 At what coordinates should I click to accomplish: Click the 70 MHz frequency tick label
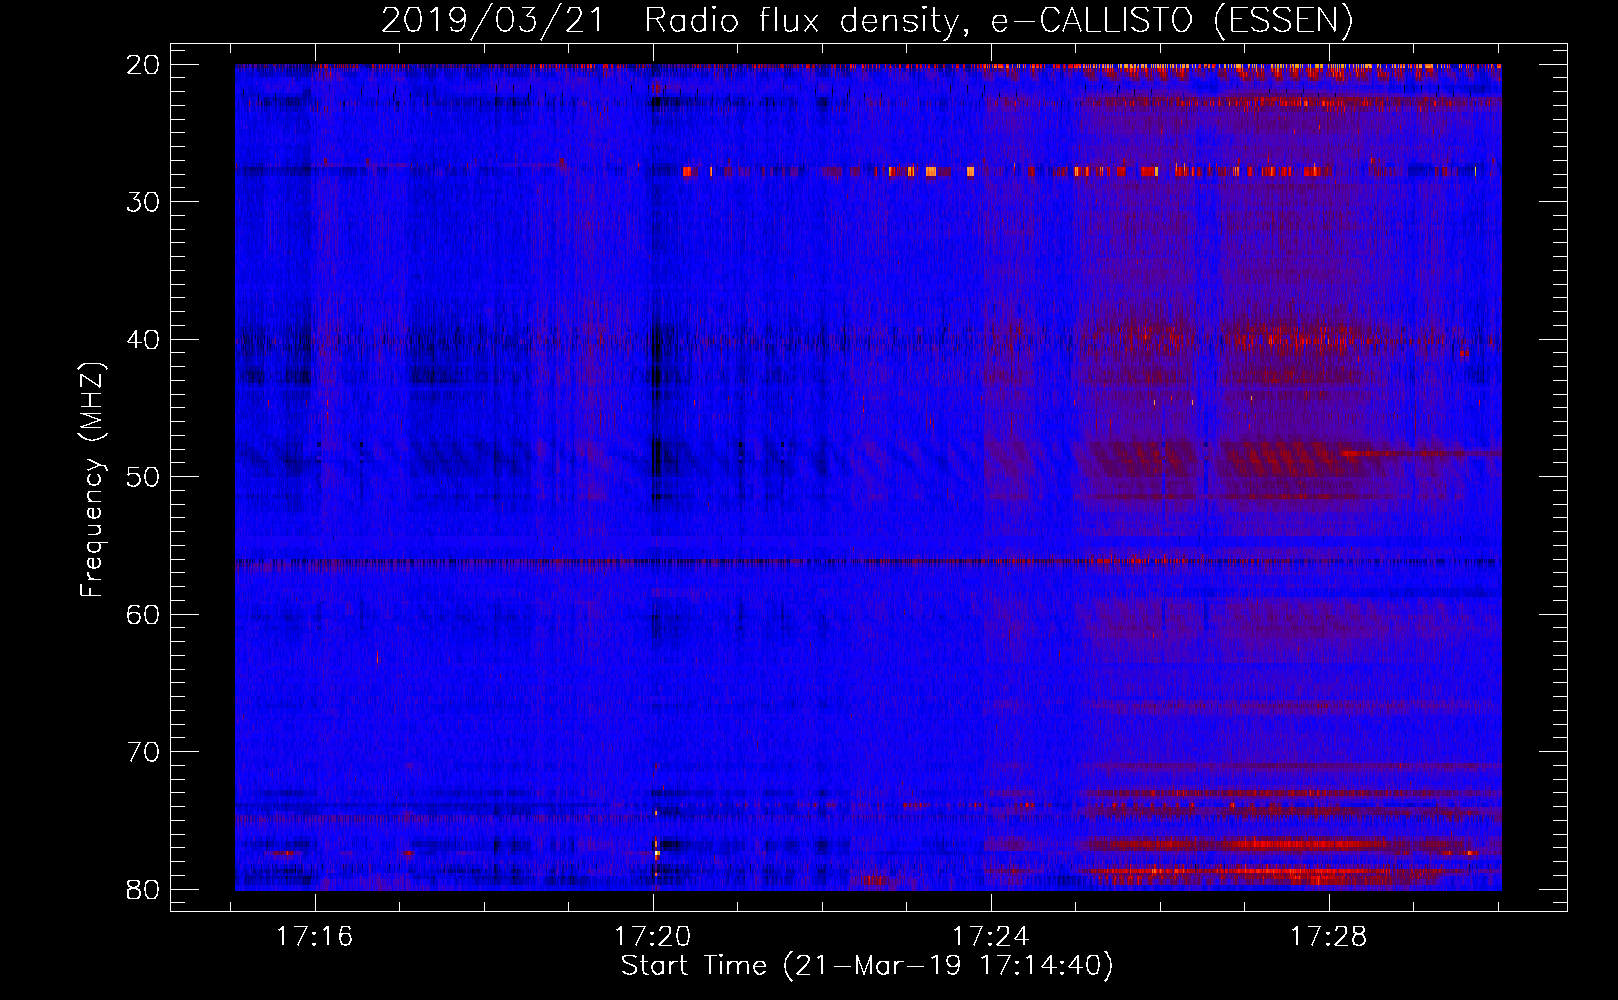click(x=144, y=752)
